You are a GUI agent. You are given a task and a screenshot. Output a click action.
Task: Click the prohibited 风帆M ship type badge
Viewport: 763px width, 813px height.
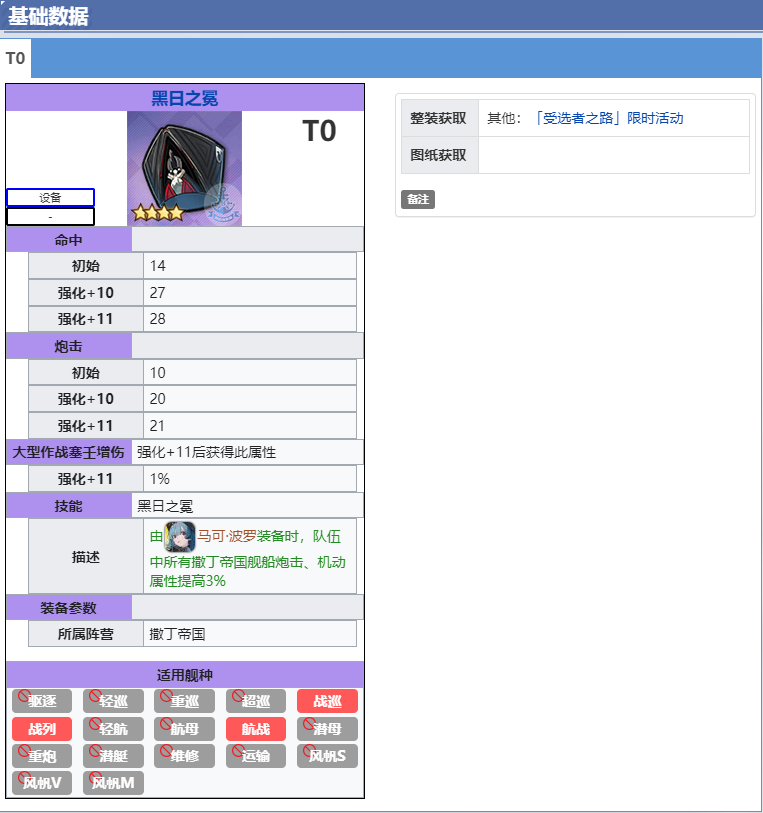click(113, 783)
